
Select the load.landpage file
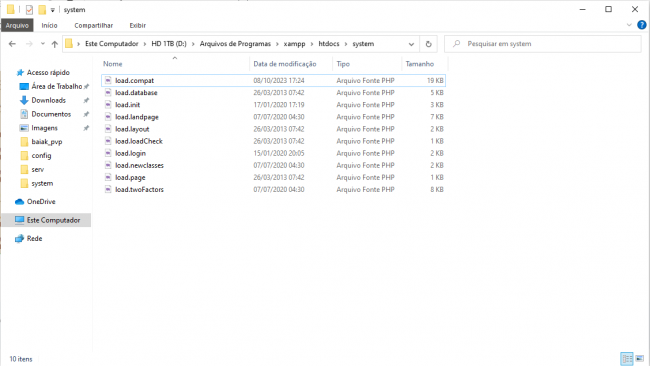pyautogui.click(x=273, y=117)
